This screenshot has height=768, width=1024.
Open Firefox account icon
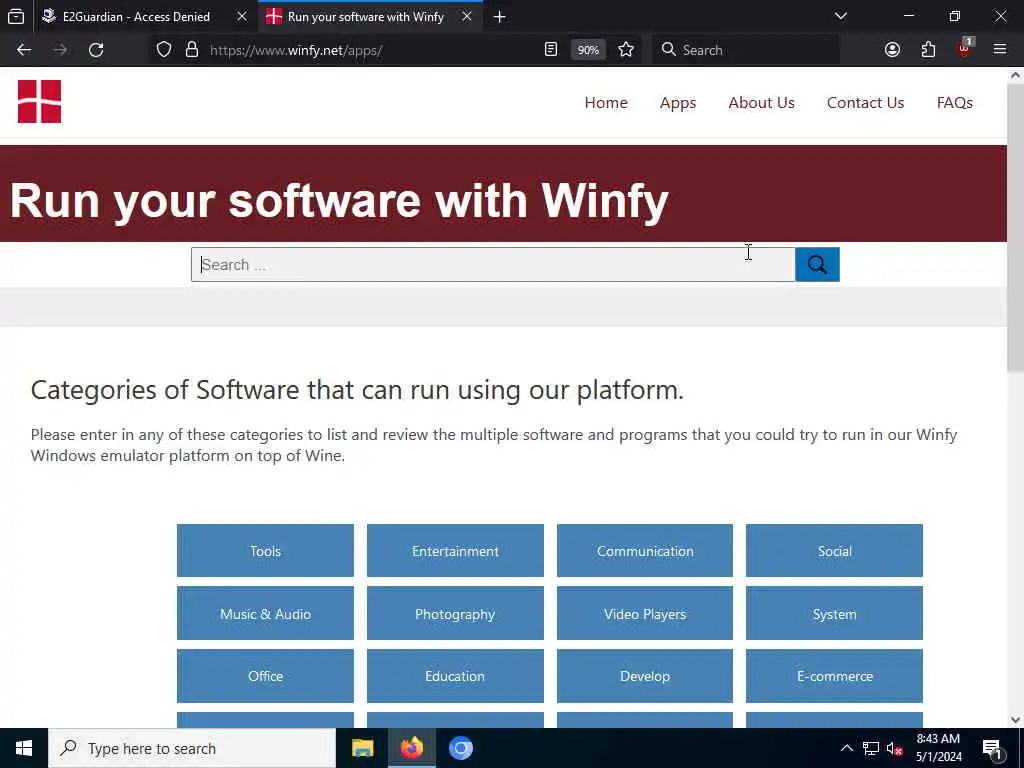[x=892, y=50]
